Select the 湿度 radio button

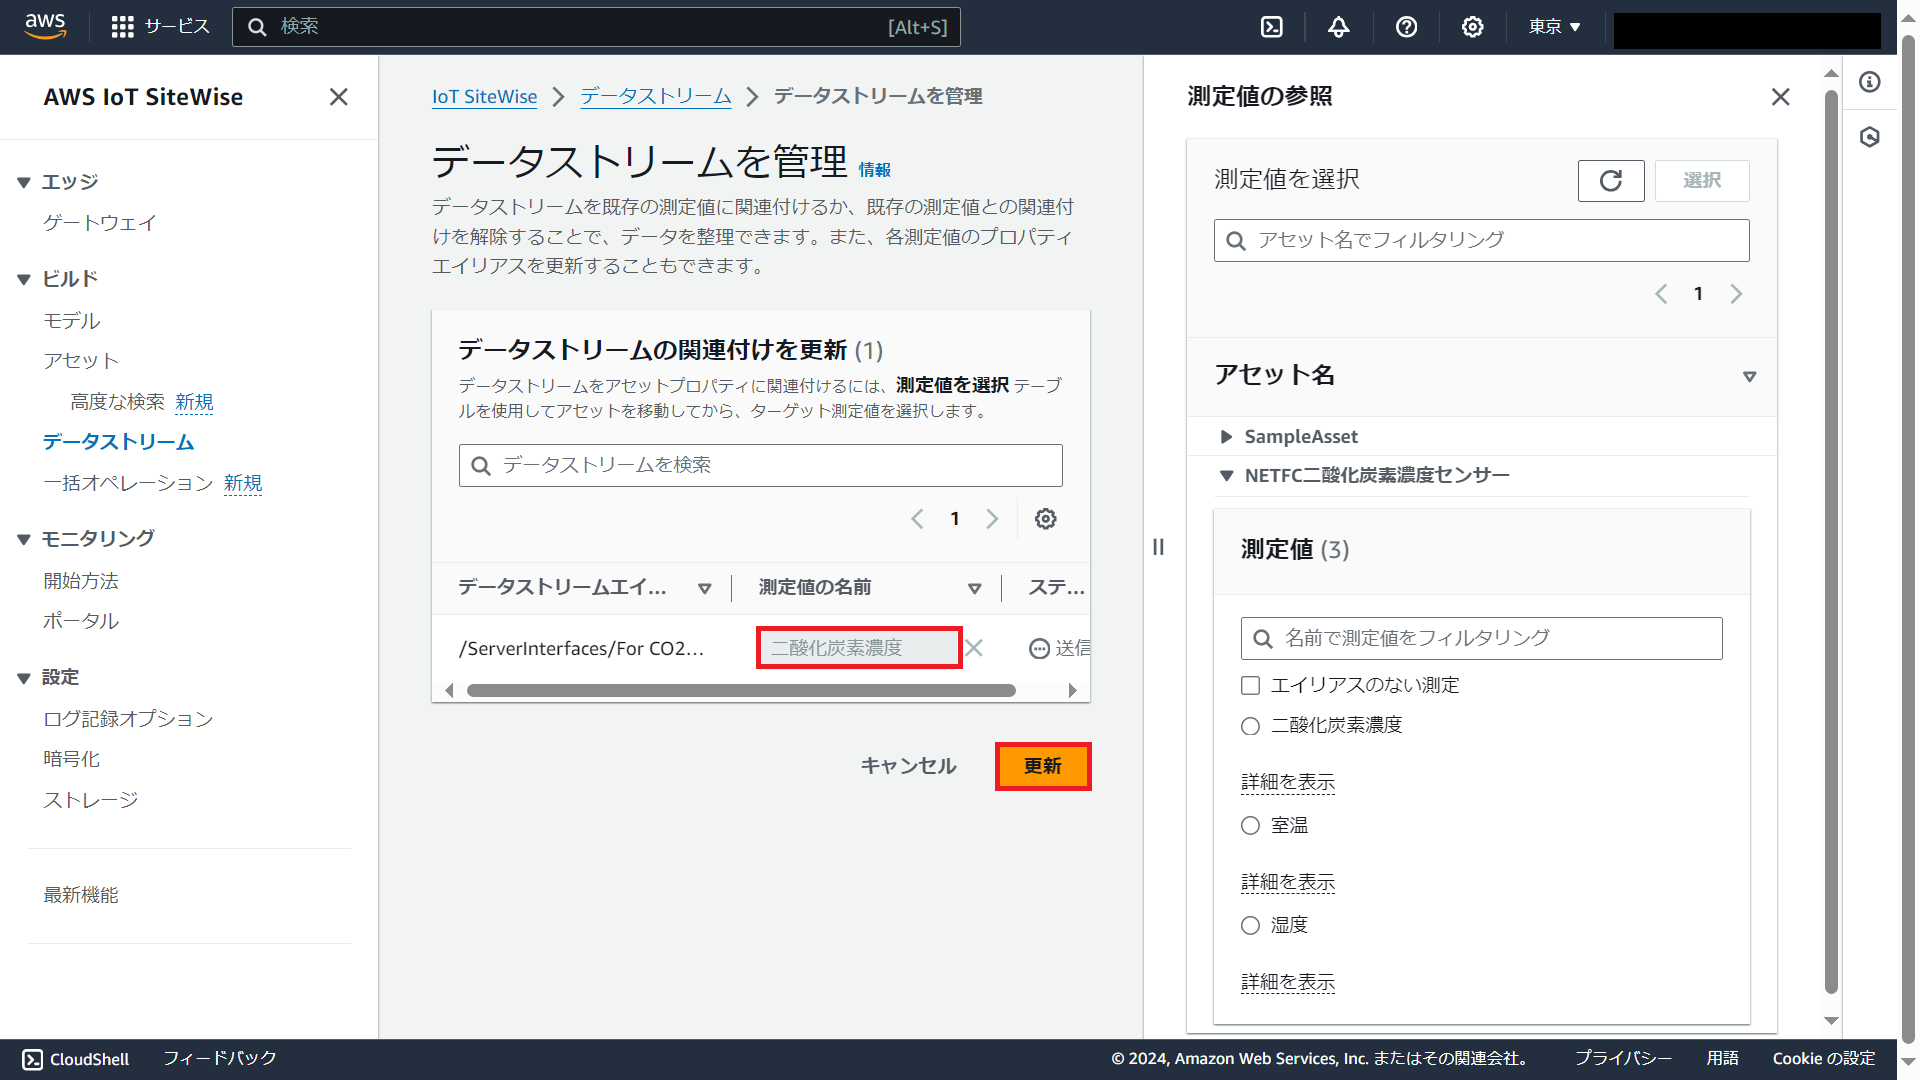point(1250,925)
